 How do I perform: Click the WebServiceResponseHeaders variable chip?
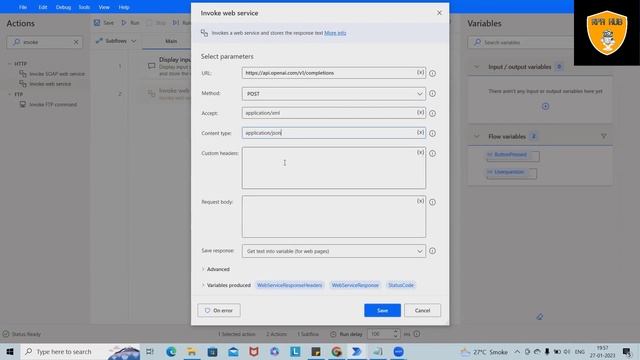coord(289,285)
